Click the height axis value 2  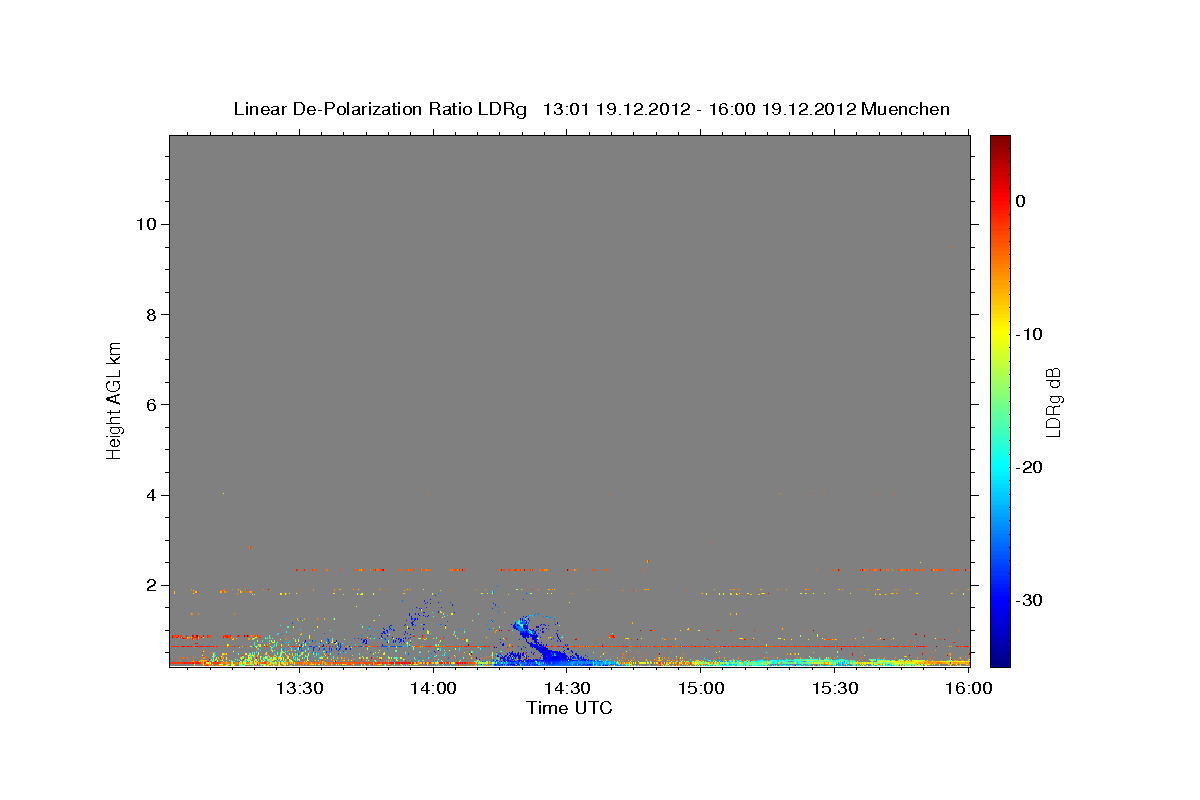click(x=149, y=585)
